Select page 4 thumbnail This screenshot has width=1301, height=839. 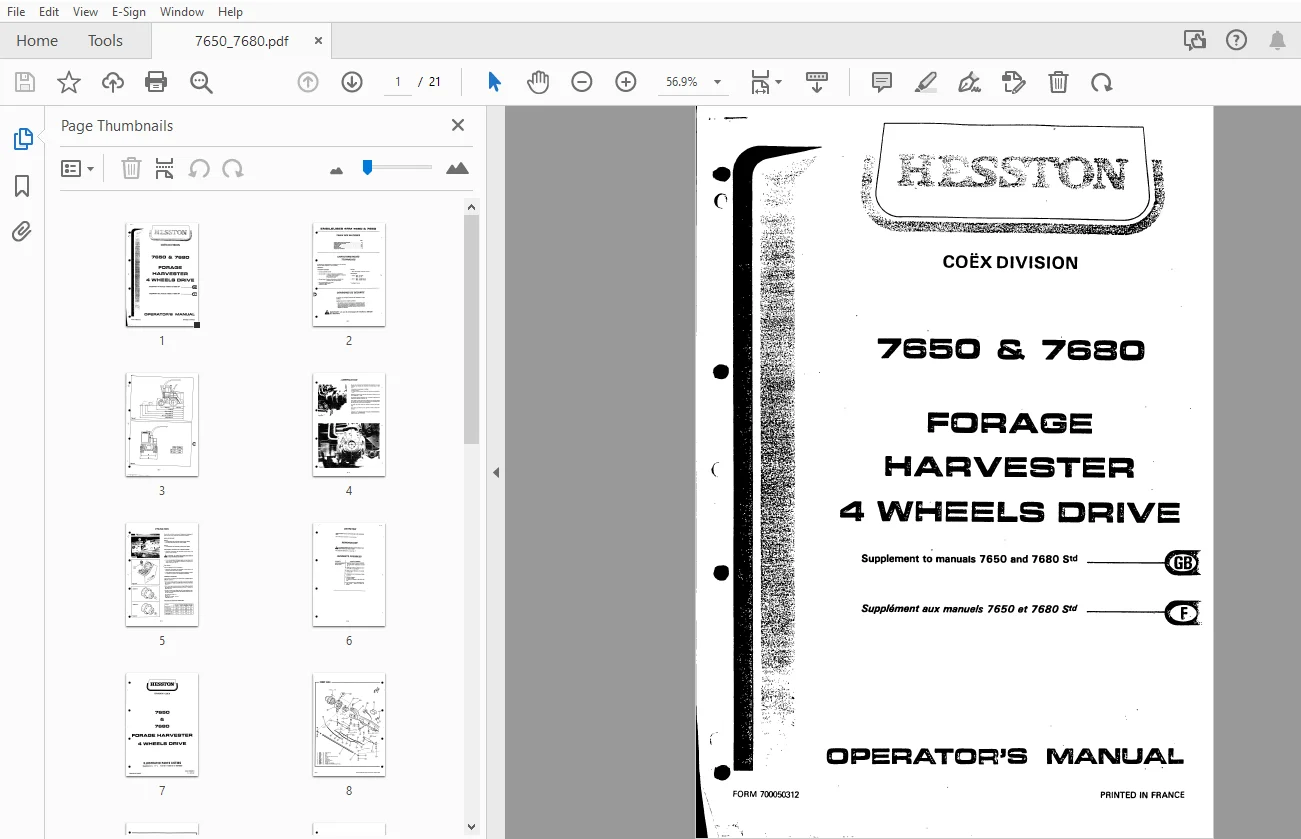pos(349,425)
